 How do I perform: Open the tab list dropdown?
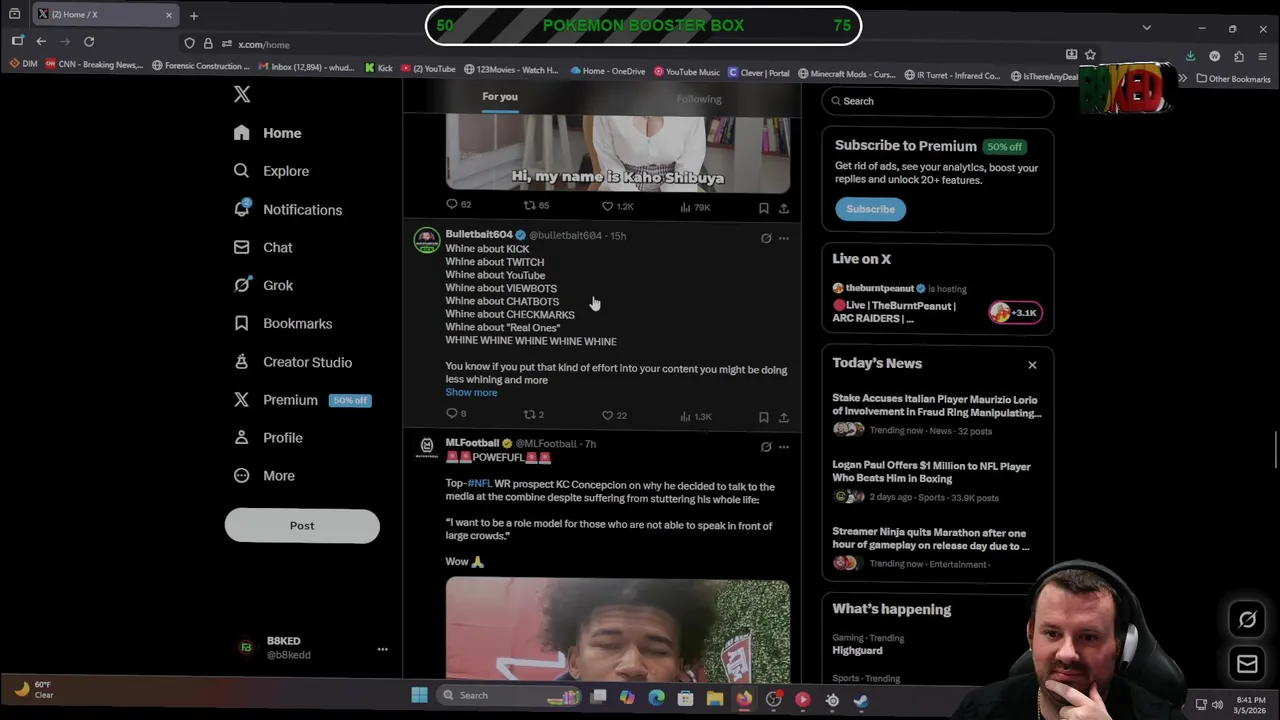point(1147,28)
